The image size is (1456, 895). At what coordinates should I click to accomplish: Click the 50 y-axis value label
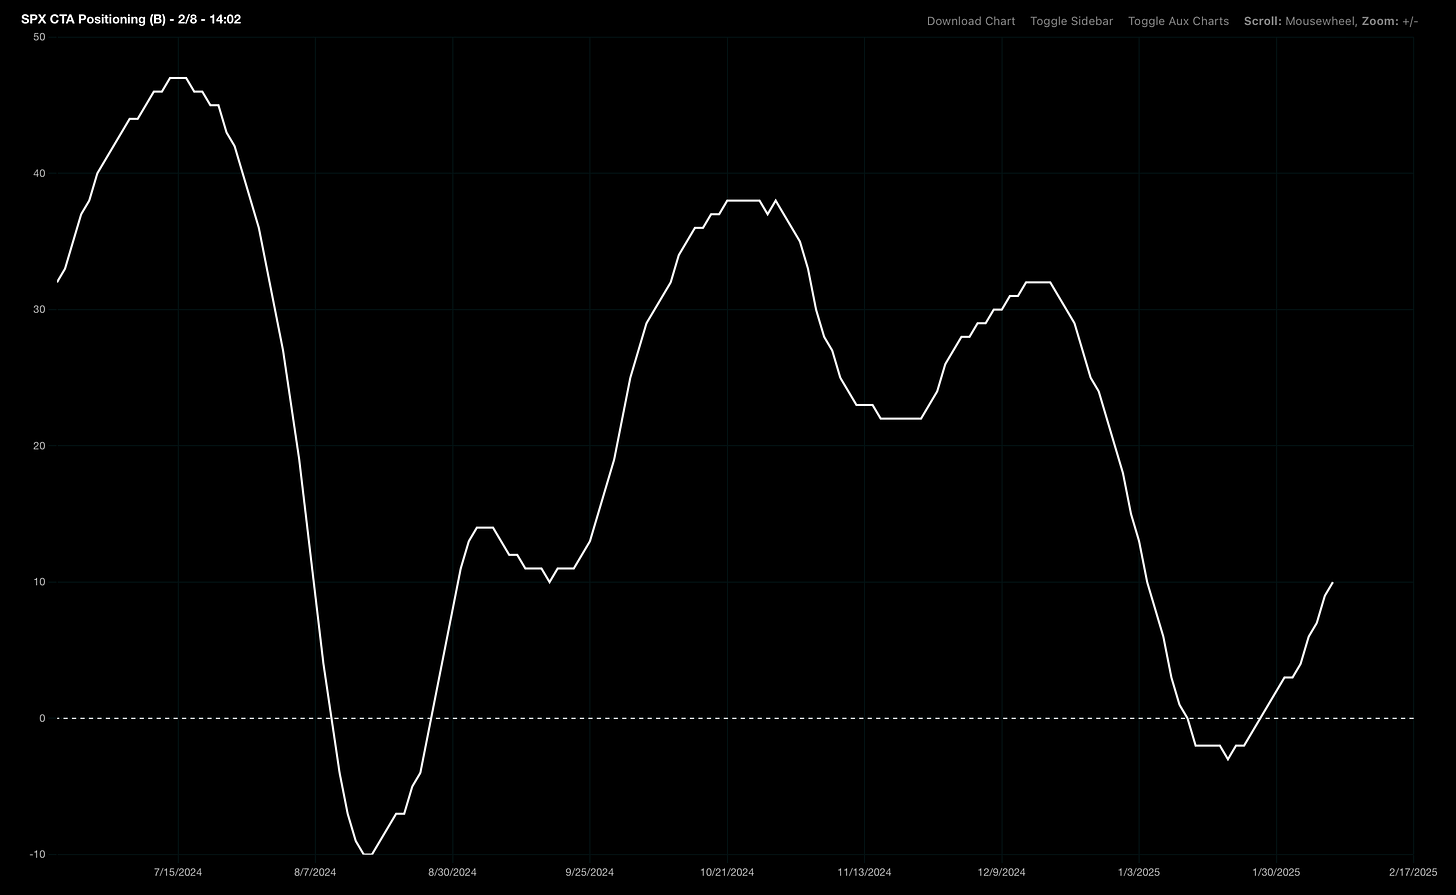[x=39, y=37]
